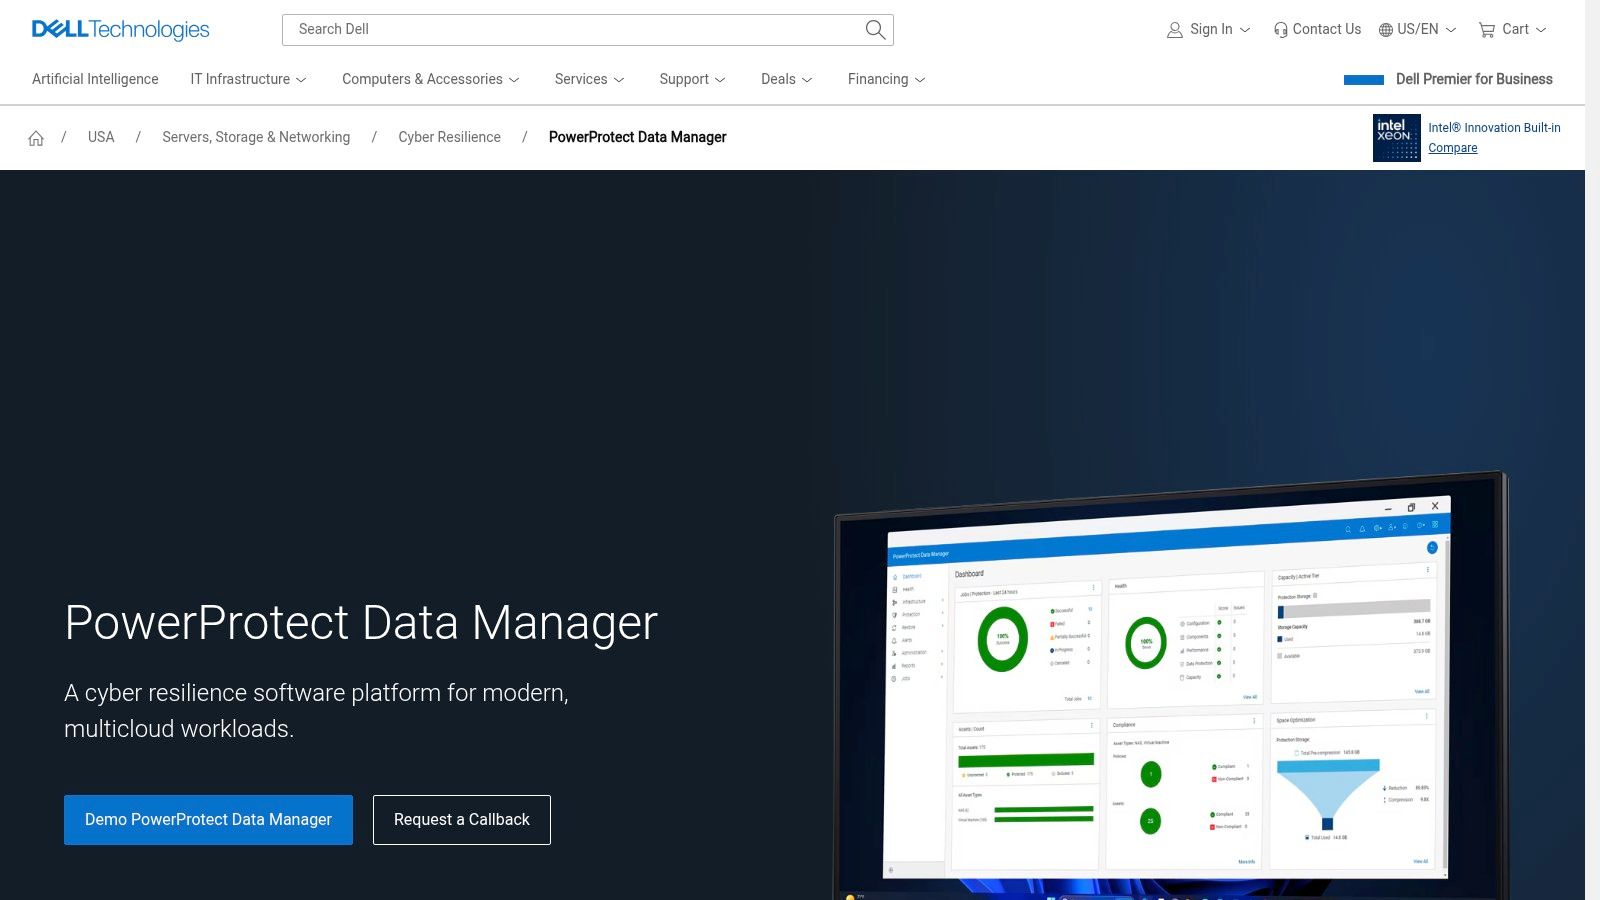Screen dimensions: 1600x900
Task: Click the Intel Xeon badge
Action: pyautogui.click(x=1396, y=138)
